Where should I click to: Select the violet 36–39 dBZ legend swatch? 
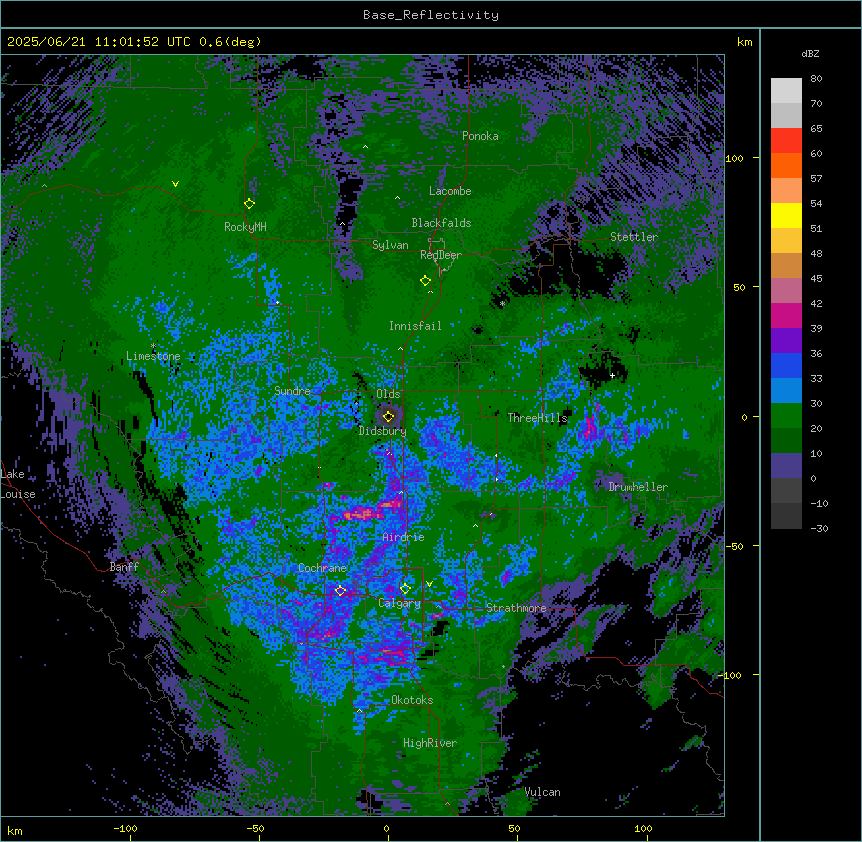(786, 341)
